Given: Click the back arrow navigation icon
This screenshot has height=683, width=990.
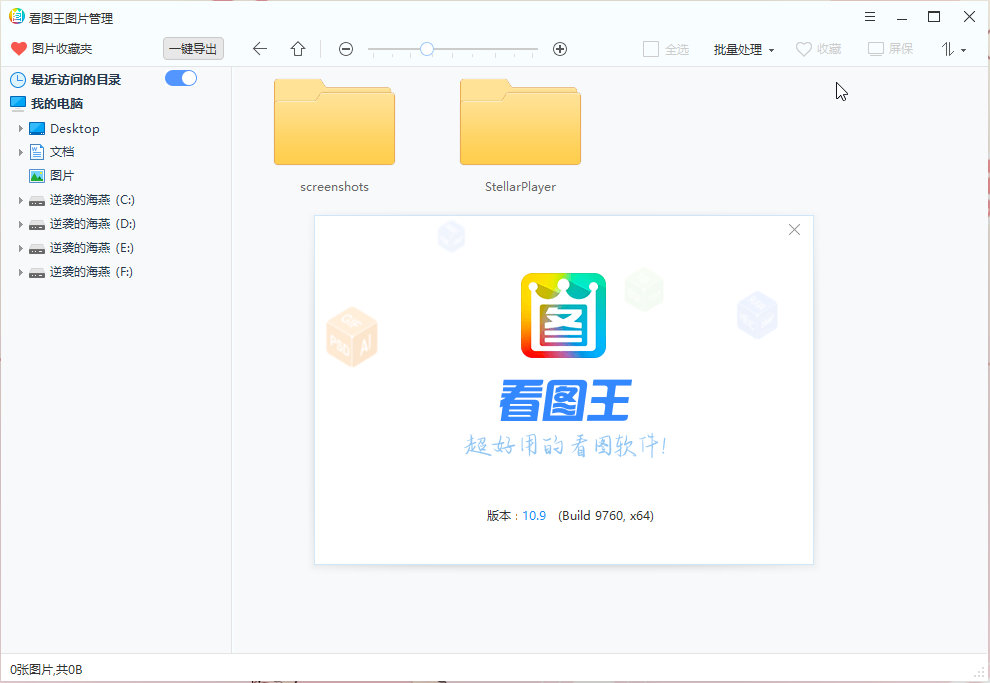Looking at the screenshot, I should pyautogui.click(x=259, y=49).
